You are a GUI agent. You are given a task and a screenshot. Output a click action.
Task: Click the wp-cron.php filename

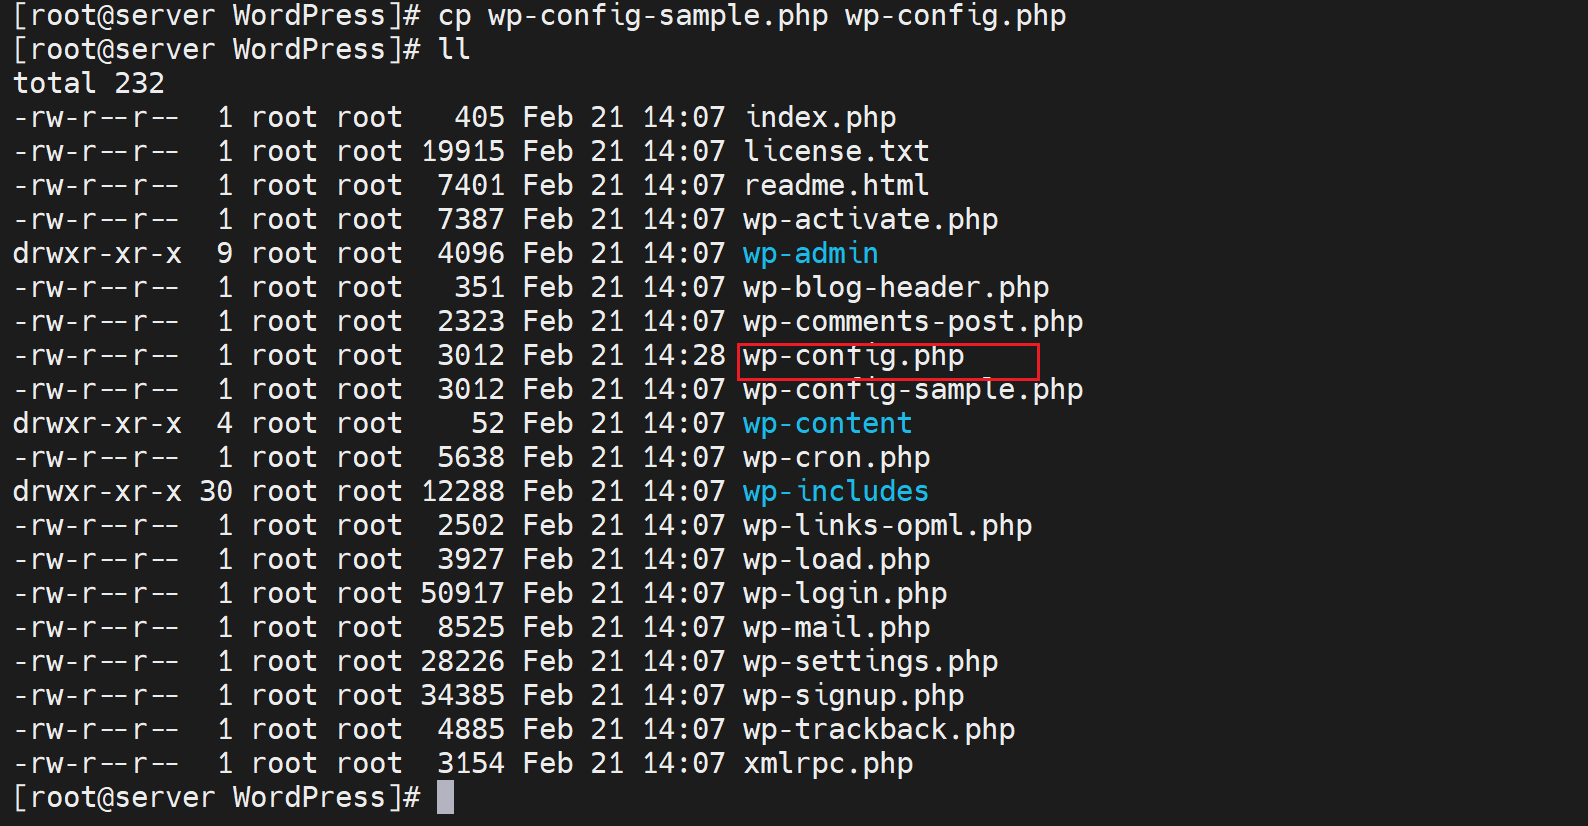[x=836, y=458]
